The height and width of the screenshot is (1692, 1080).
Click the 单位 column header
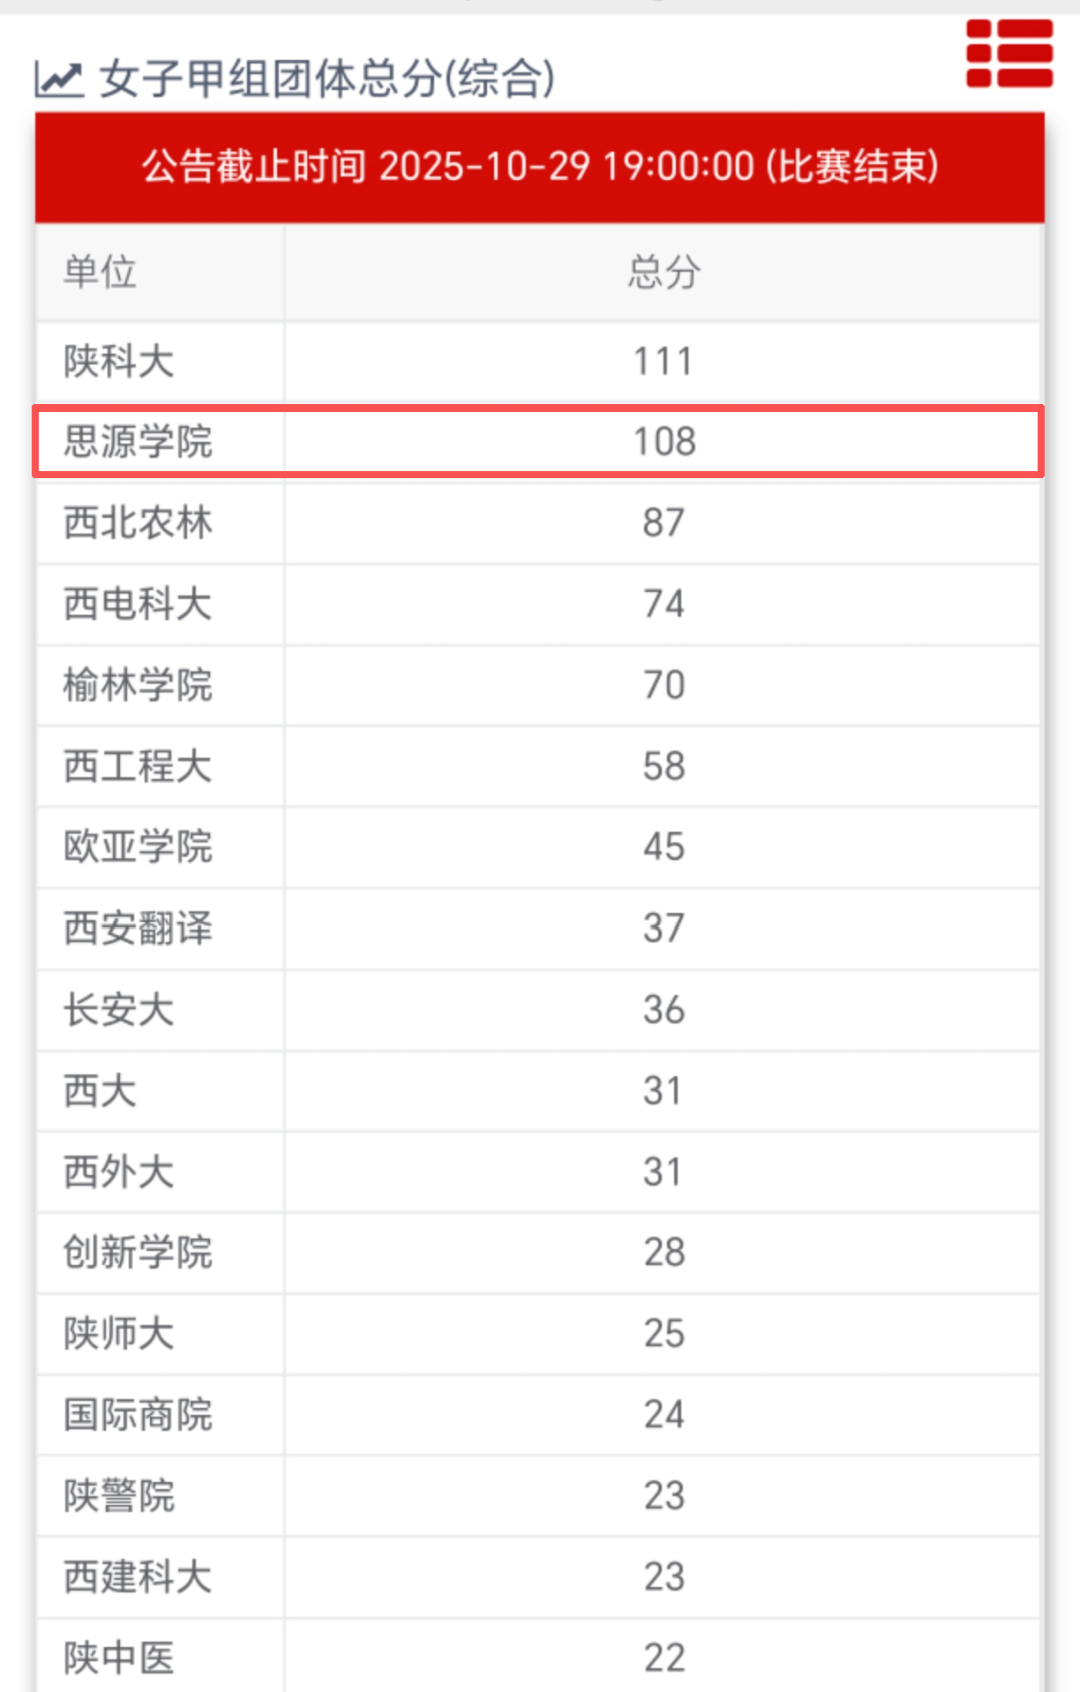coord(99,272)
